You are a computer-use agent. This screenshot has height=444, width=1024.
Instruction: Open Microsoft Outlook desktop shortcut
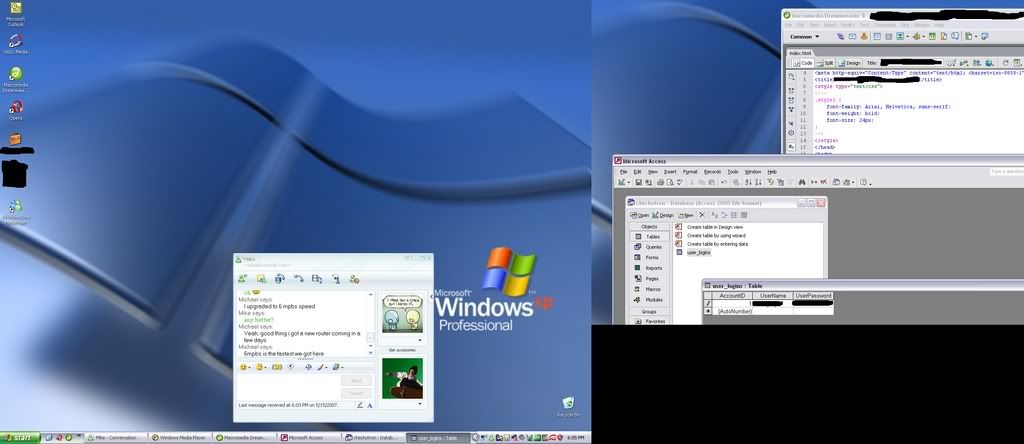[x=16, y=14]
